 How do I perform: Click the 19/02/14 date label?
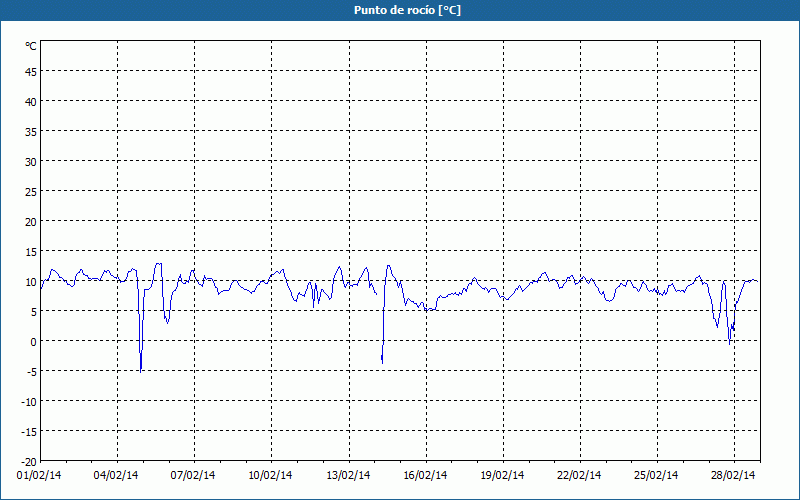502,476
